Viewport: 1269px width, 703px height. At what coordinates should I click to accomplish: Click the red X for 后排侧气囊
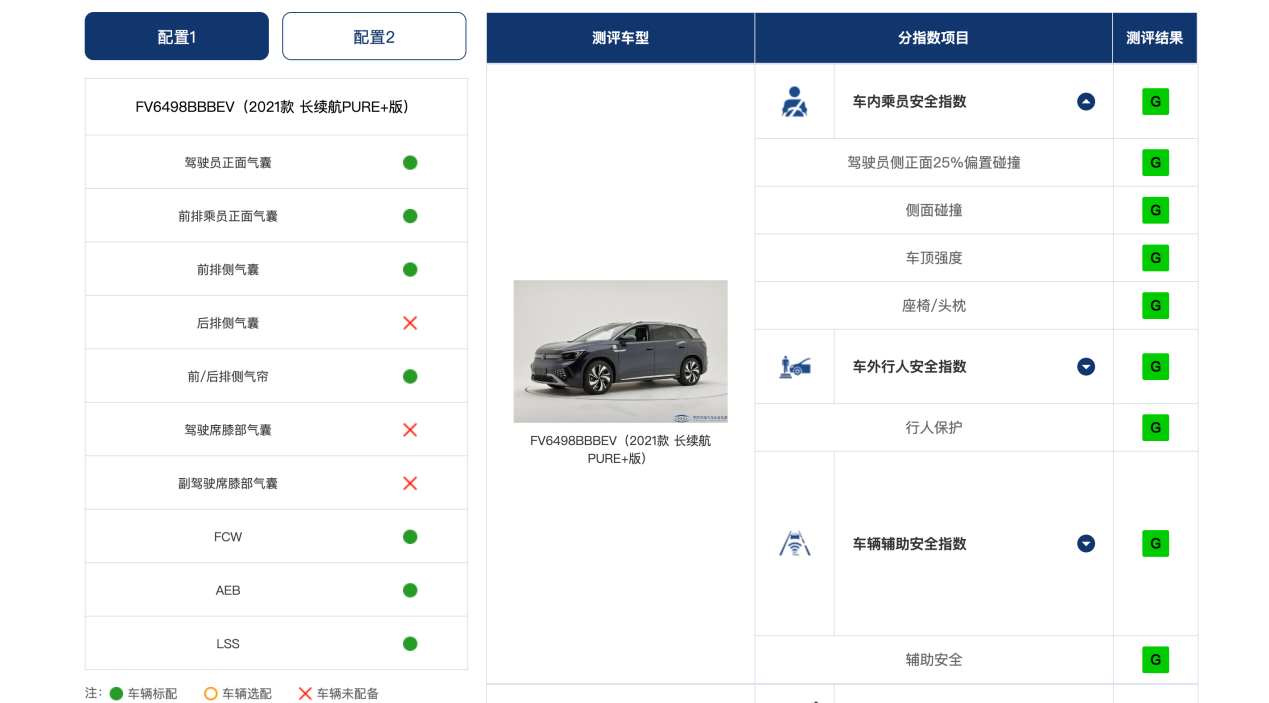(x=410, y=323)
